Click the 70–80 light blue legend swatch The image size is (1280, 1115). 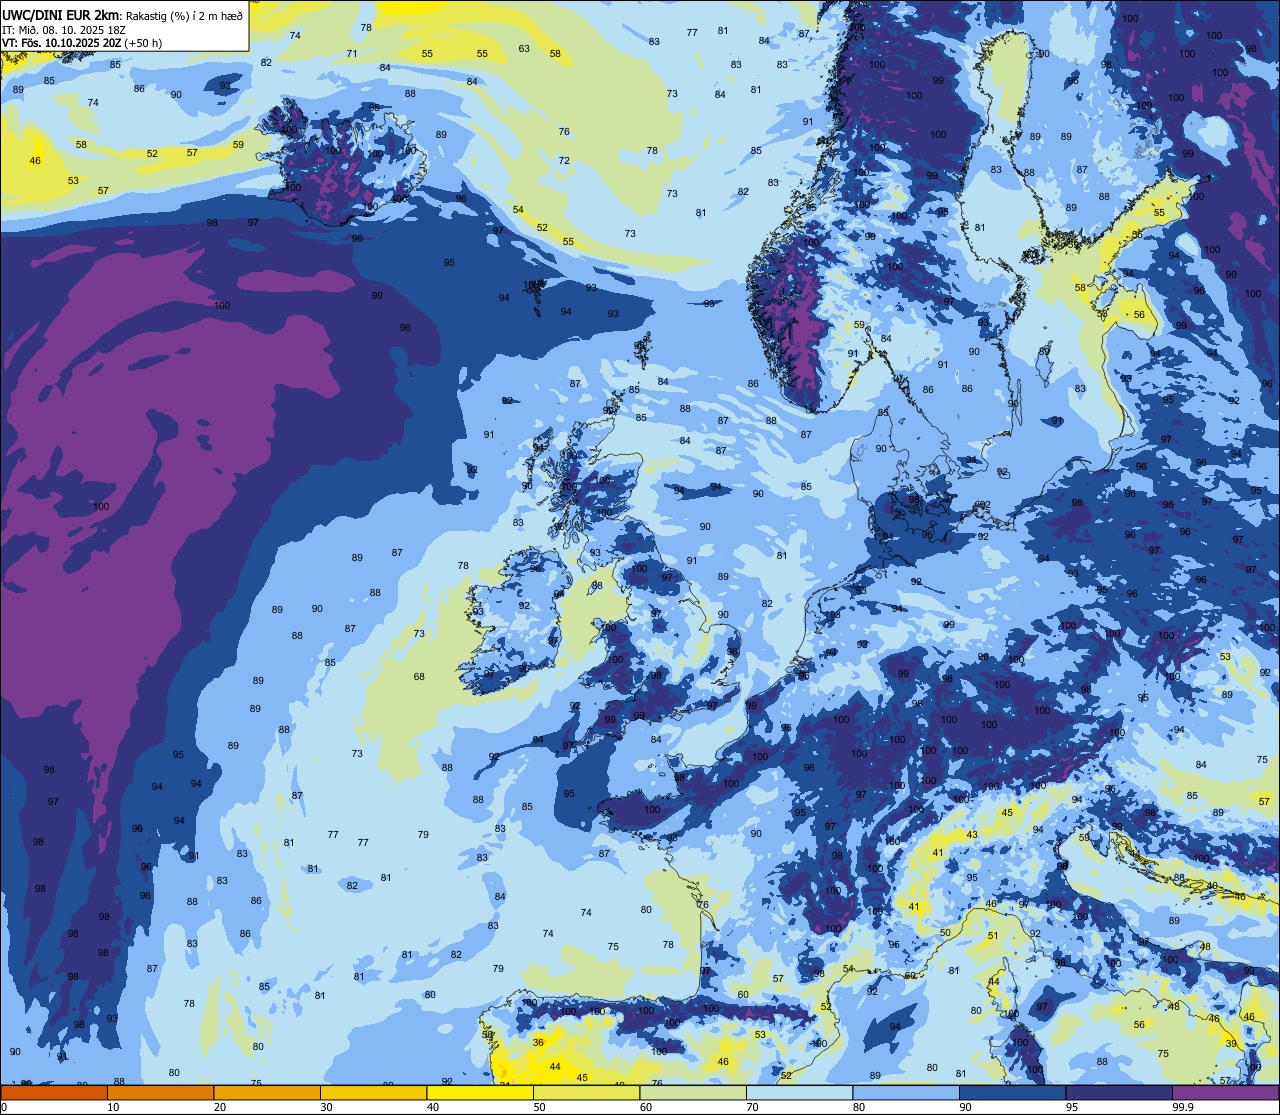tap(799, 1092)
